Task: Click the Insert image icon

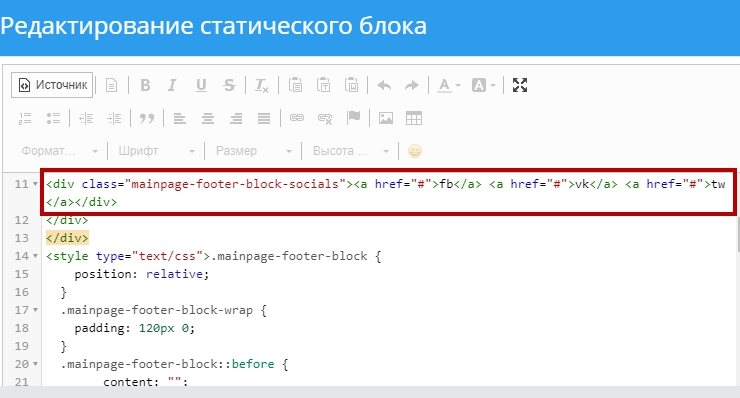Action: click(386, 119)
